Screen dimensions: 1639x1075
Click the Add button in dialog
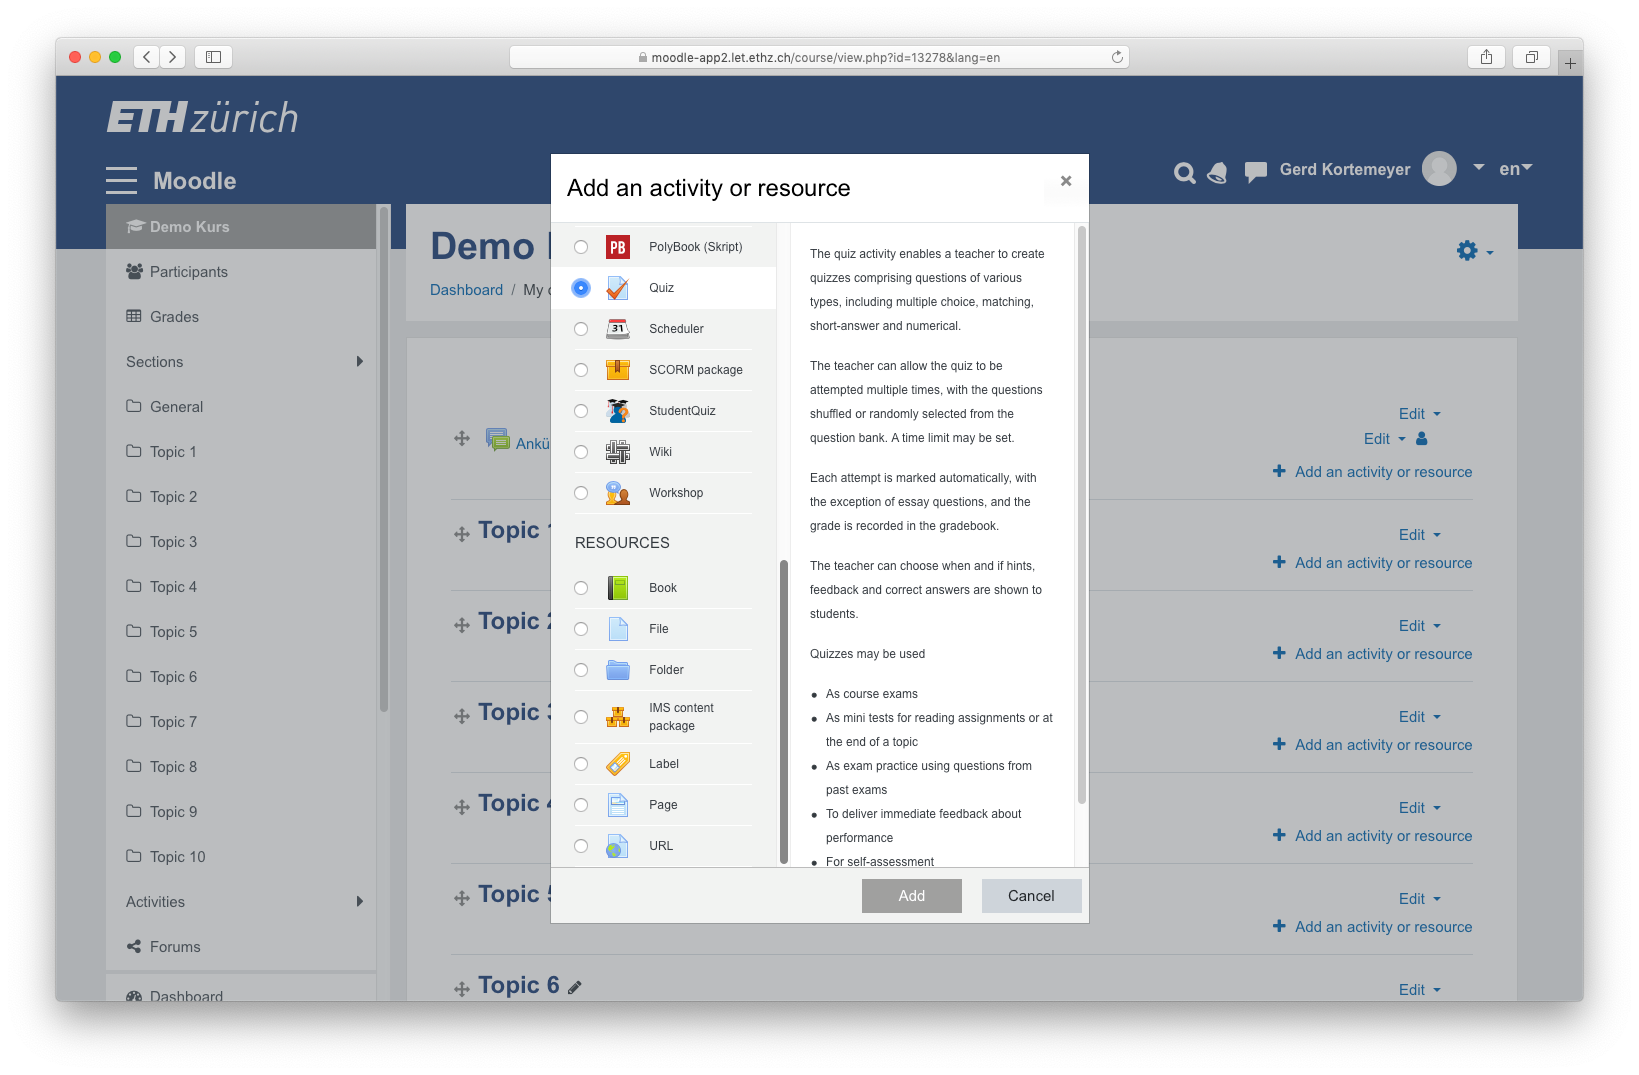912,896
